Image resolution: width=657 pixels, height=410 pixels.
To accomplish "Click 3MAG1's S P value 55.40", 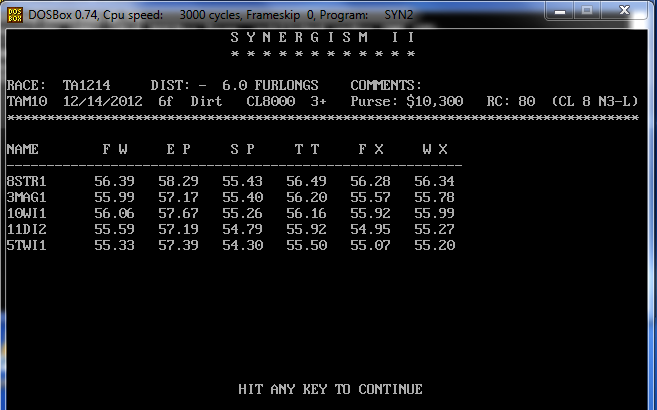I will pyautogui.click(x=243, y=197).
